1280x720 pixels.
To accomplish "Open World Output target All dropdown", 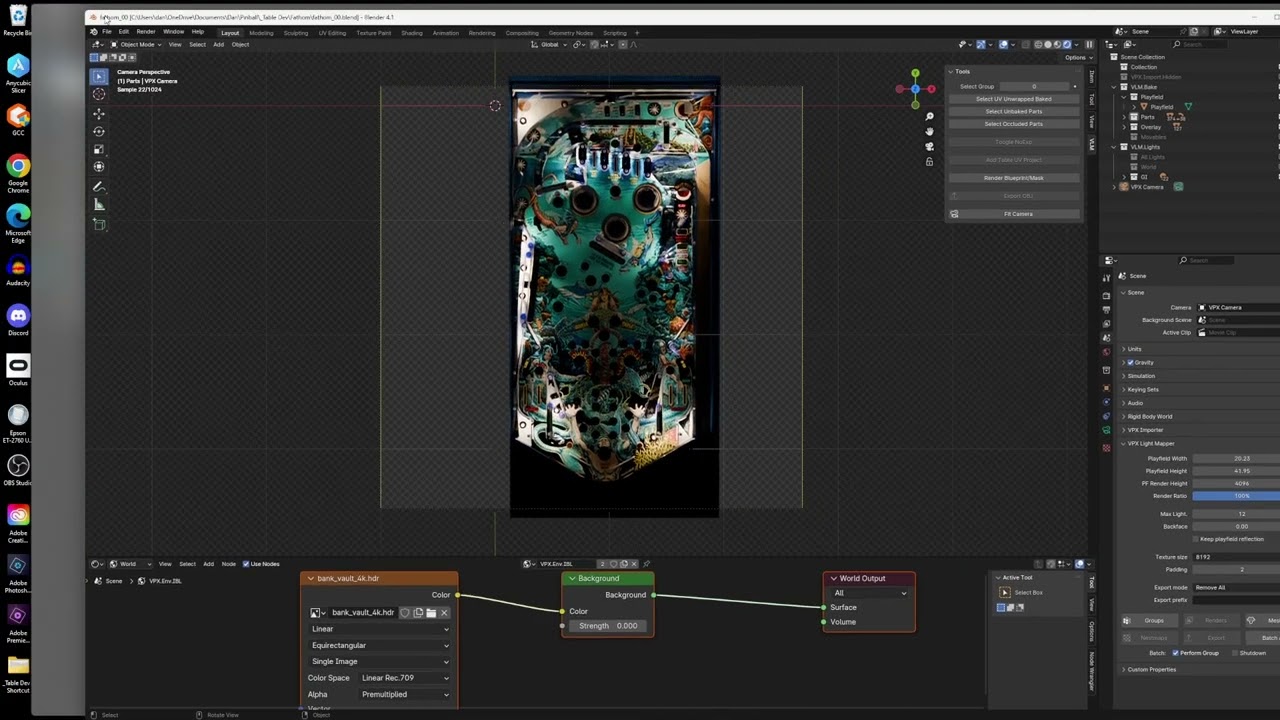I will (x=869, y=593).
